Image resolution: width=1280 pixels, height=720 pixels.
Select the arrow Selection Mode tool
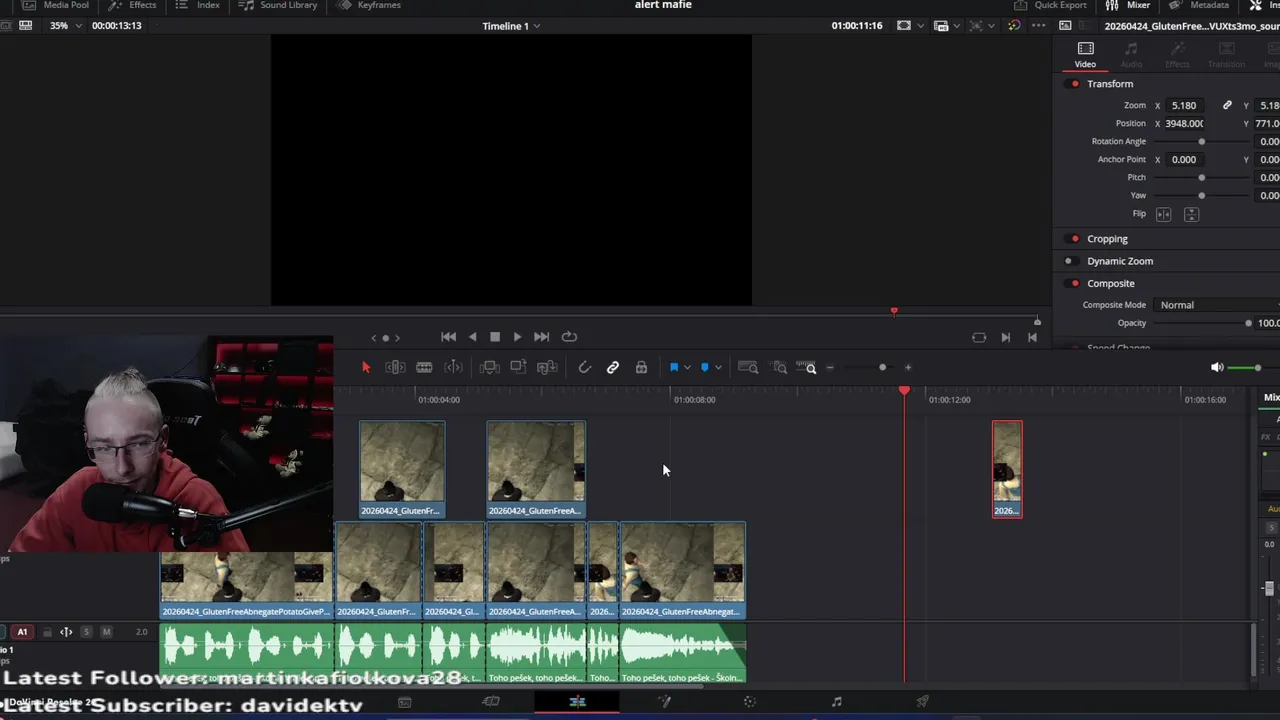pos(366,368)
